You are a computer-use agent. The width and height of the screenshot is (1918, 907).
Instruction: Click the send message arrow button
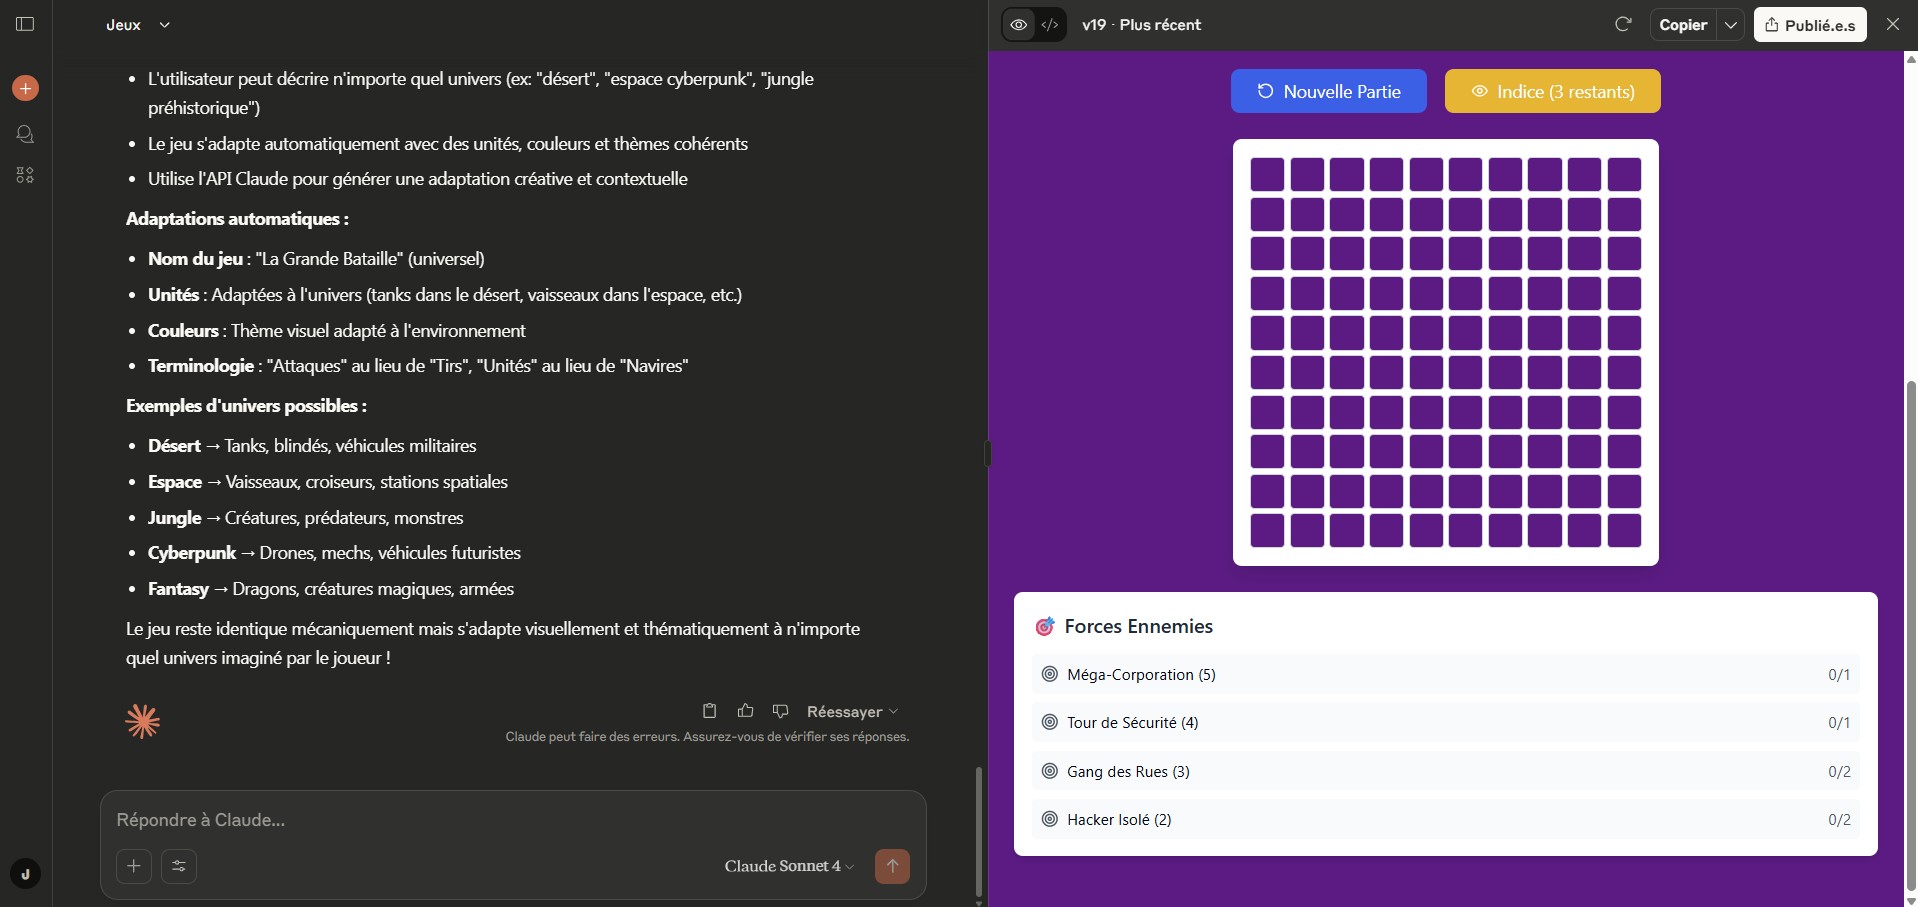(x=892, y=866)
